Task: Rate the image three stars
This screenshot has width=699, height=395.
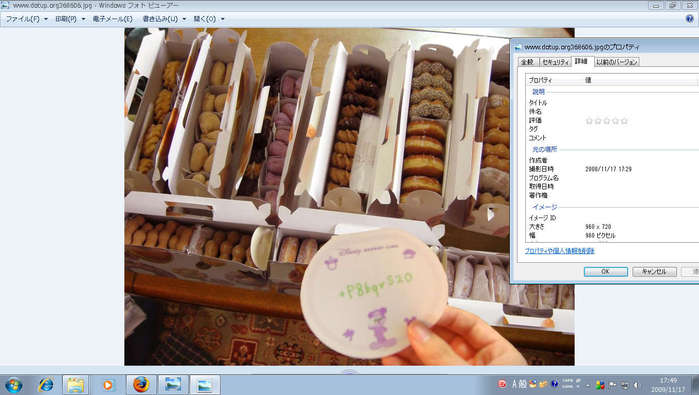Action: tap(607, 121)
